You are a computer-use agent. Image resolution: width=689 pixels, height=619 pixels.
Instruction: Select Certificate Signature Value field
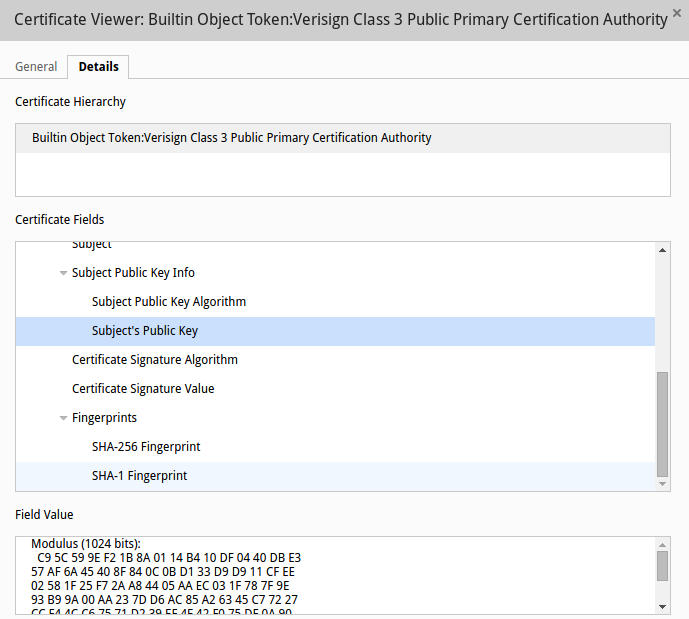pos(335,389)
